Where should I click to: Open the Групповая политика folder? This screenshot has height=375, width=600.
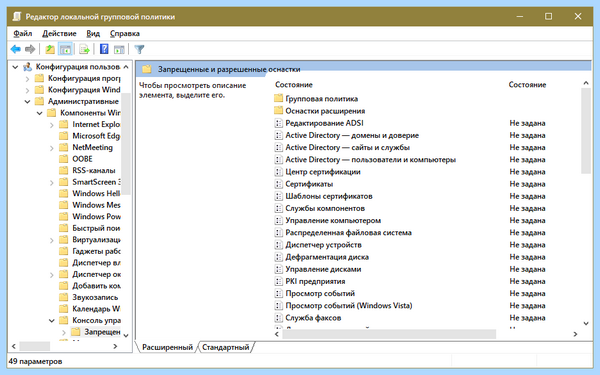316,99
